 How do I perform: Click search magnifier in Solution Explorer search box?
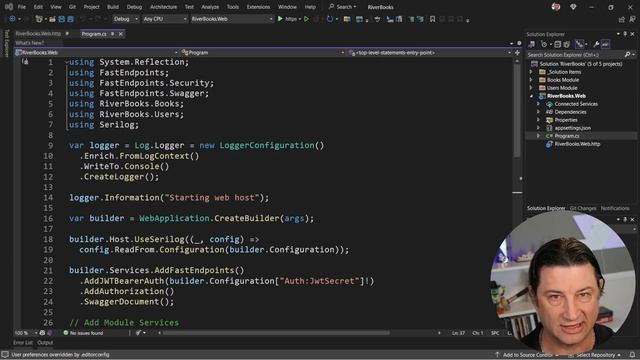point(627,55)
